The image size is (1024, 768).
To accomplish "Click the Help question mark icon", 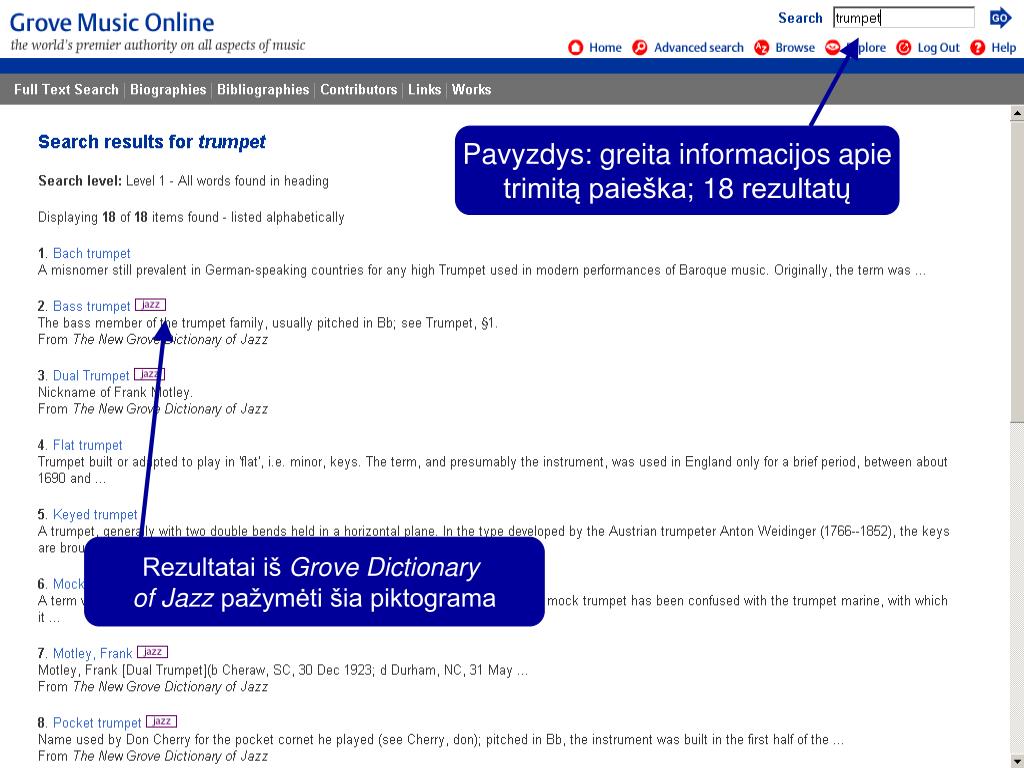I will click(978, 48).
